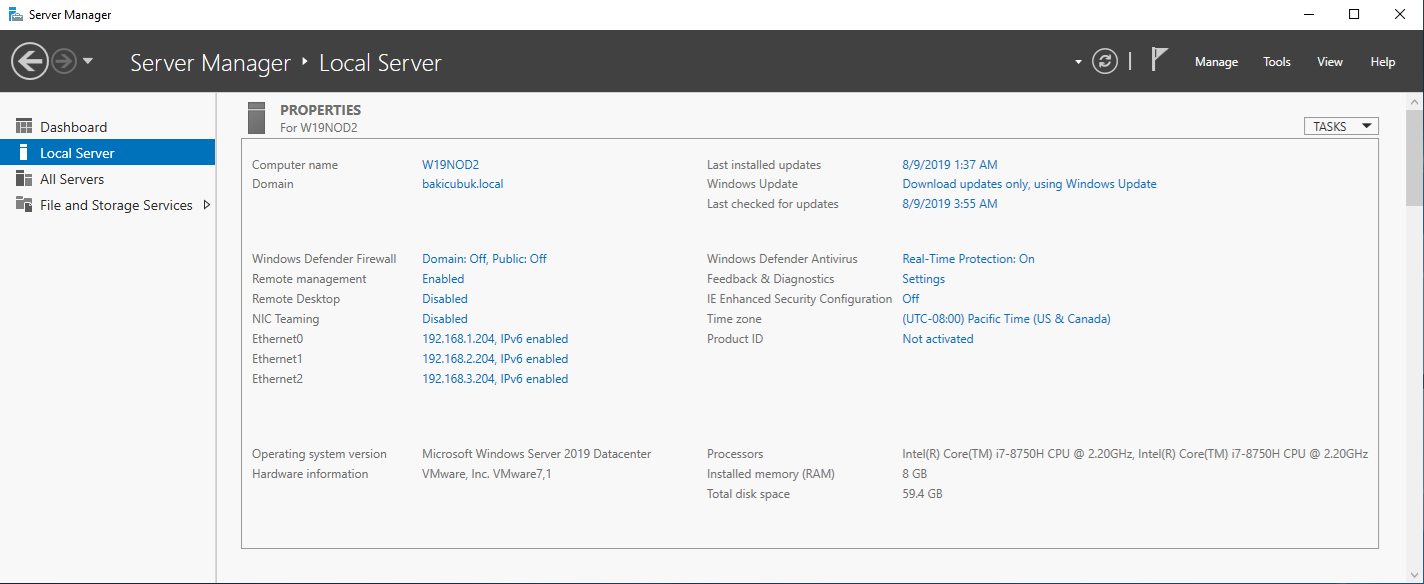Screen dimensions: 1424x584
Task: Click IE Enhanced Security Configuration Off link
Action: [911, 299]
